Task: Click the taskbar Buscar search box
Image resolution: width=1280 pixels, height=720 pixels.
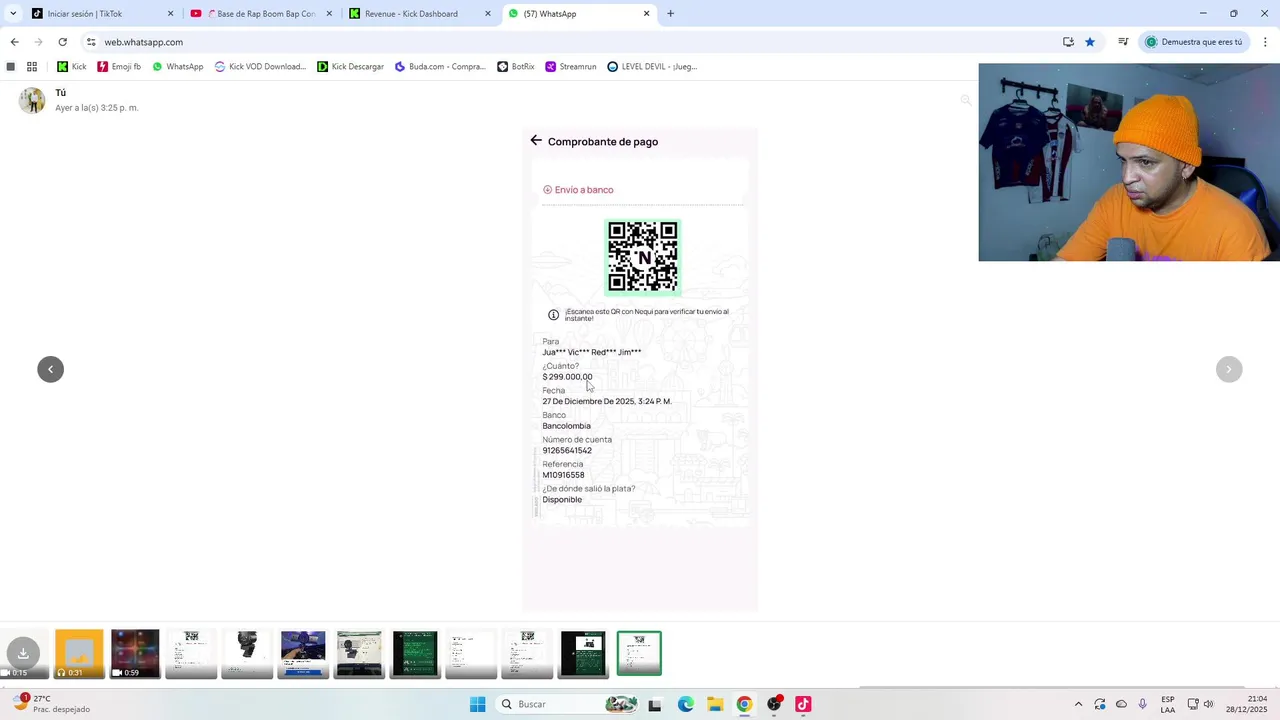Action: pos(568,704)
